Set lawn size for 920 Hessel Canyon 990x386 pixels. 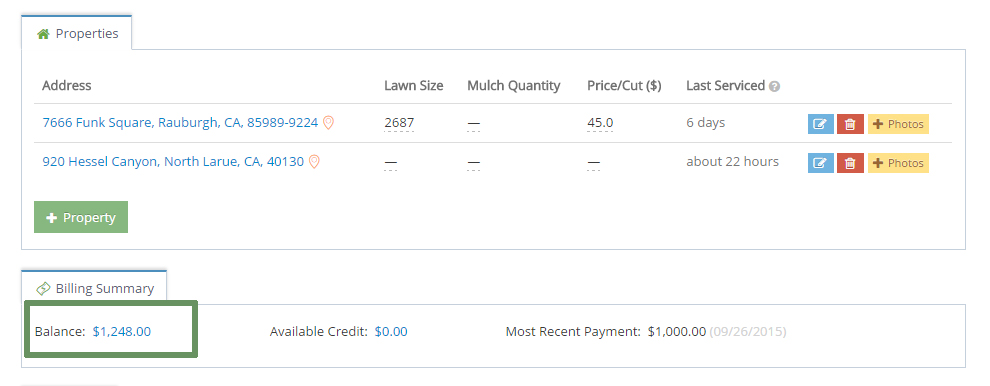pyautogui.click(x=390, y=163)
